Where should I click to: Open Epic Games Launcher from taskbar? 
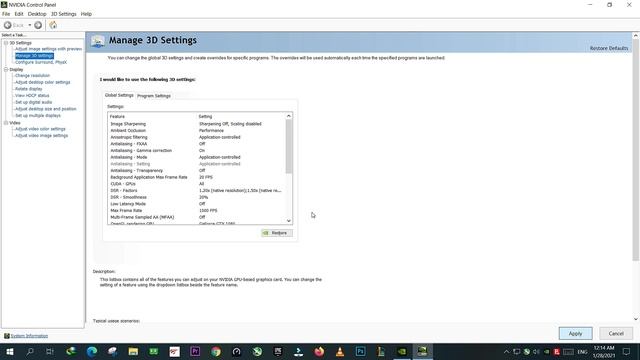tap(278, 351)
